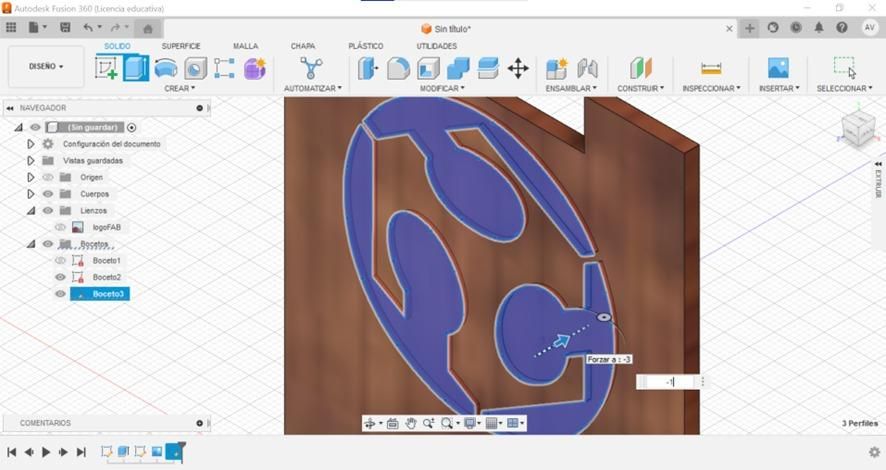Open the SELECCIONAR dropdown menu
This screenshot has height=470, width=886.
pos(844,88)
